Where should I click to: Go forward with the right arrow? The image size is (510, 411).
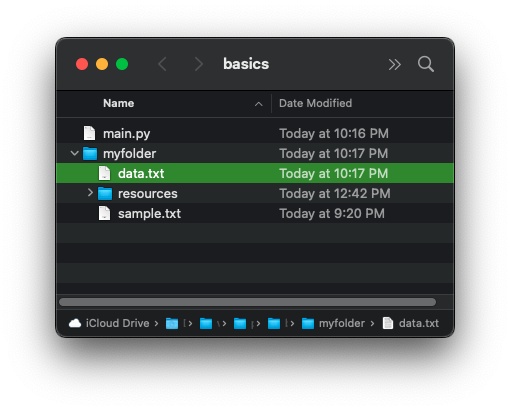click(199, 64)
